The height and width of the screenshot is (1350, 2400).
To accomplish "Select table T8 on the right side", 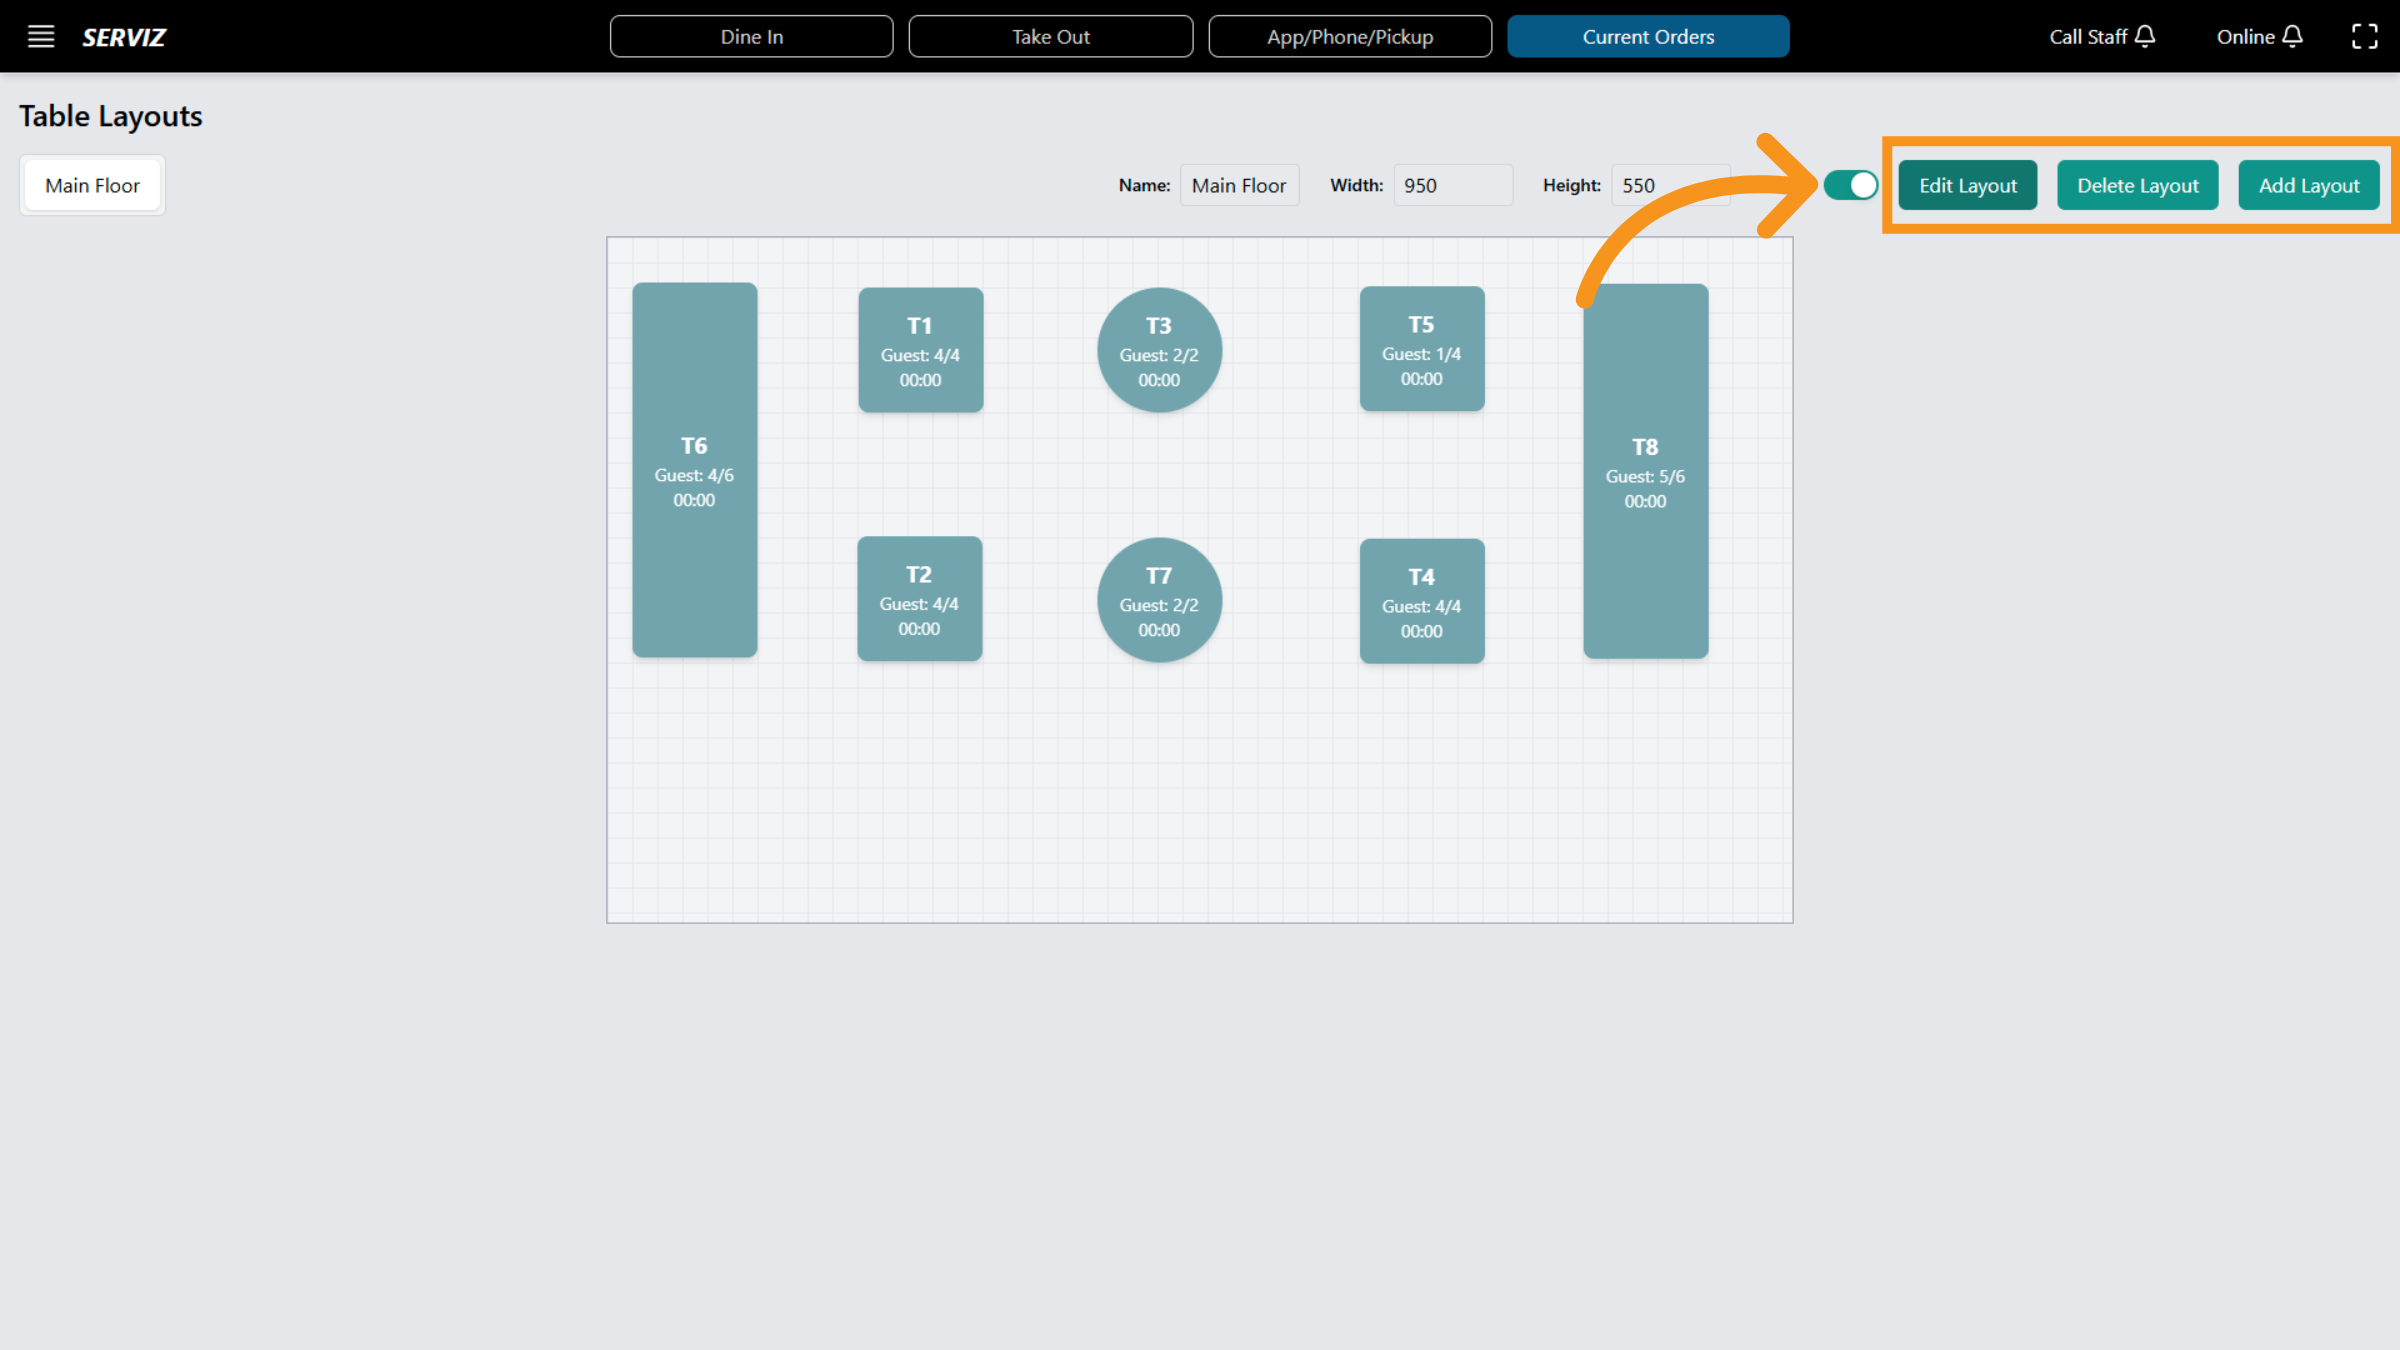I will [1645, 470].
